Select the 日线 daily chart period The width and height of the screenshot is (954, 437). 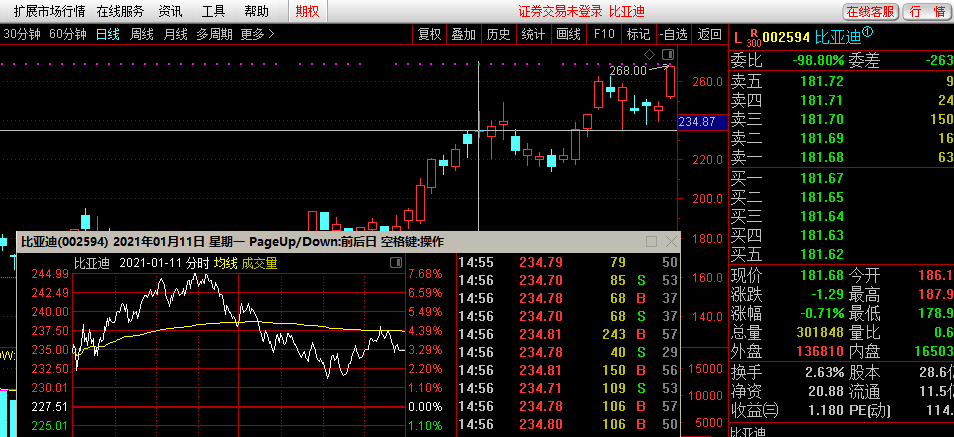coord(108,34)
